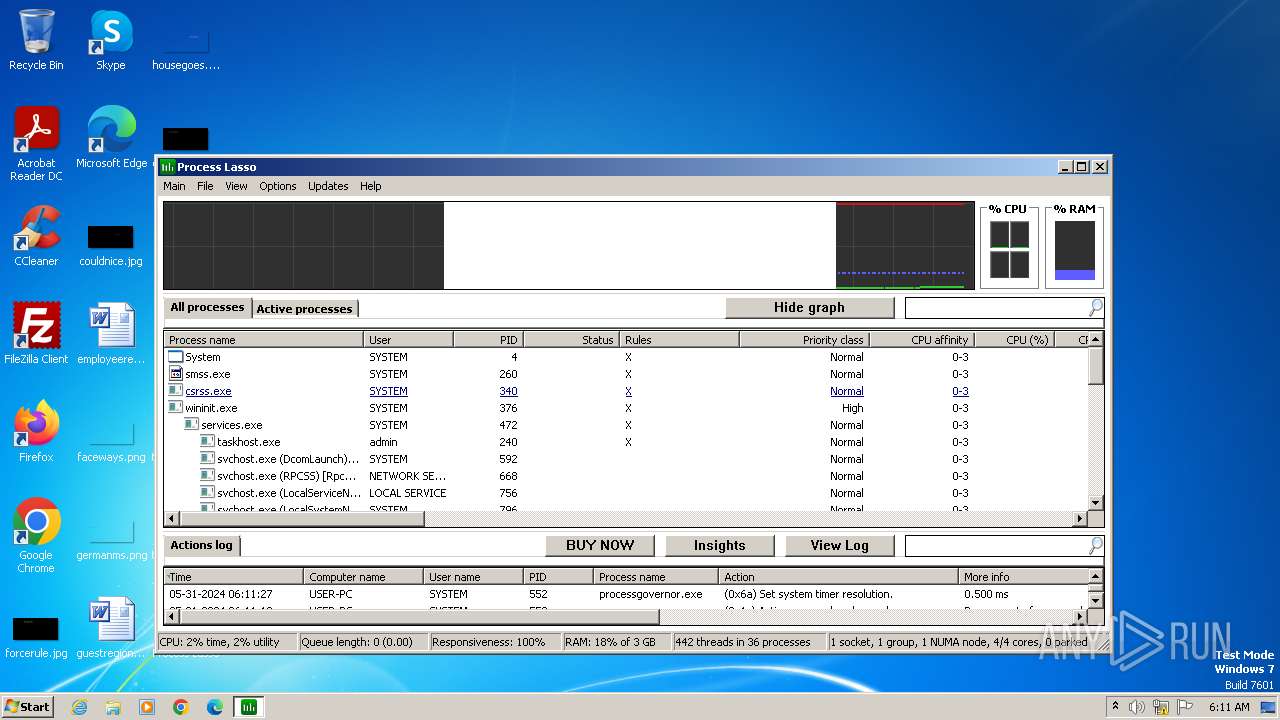Click smss.exe process icon

[x=176, y=374]
